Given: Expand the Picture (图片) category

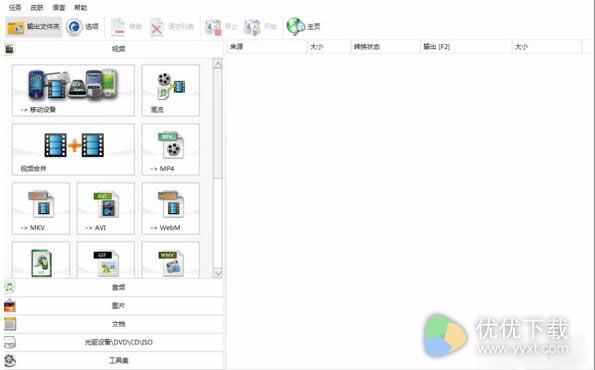Looking at the screenshot, I should pyautogui.click(x=113, y=305).
